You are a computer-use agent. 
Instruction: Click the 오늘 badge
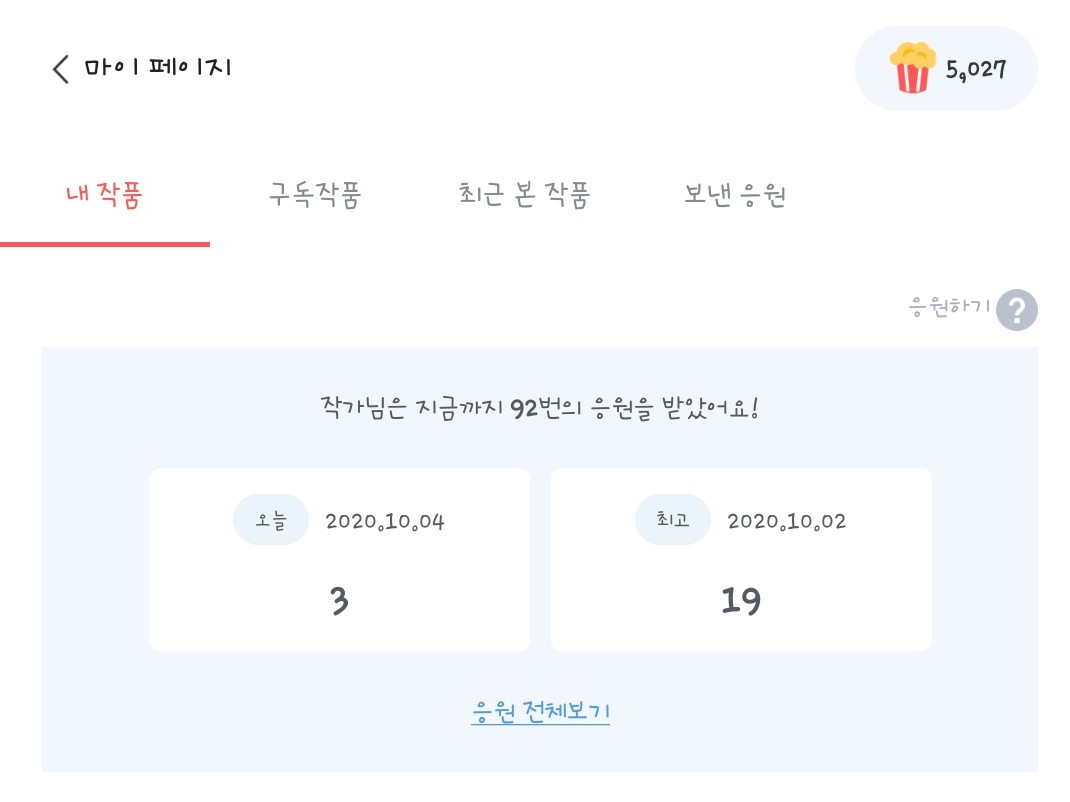coord(270,521)
